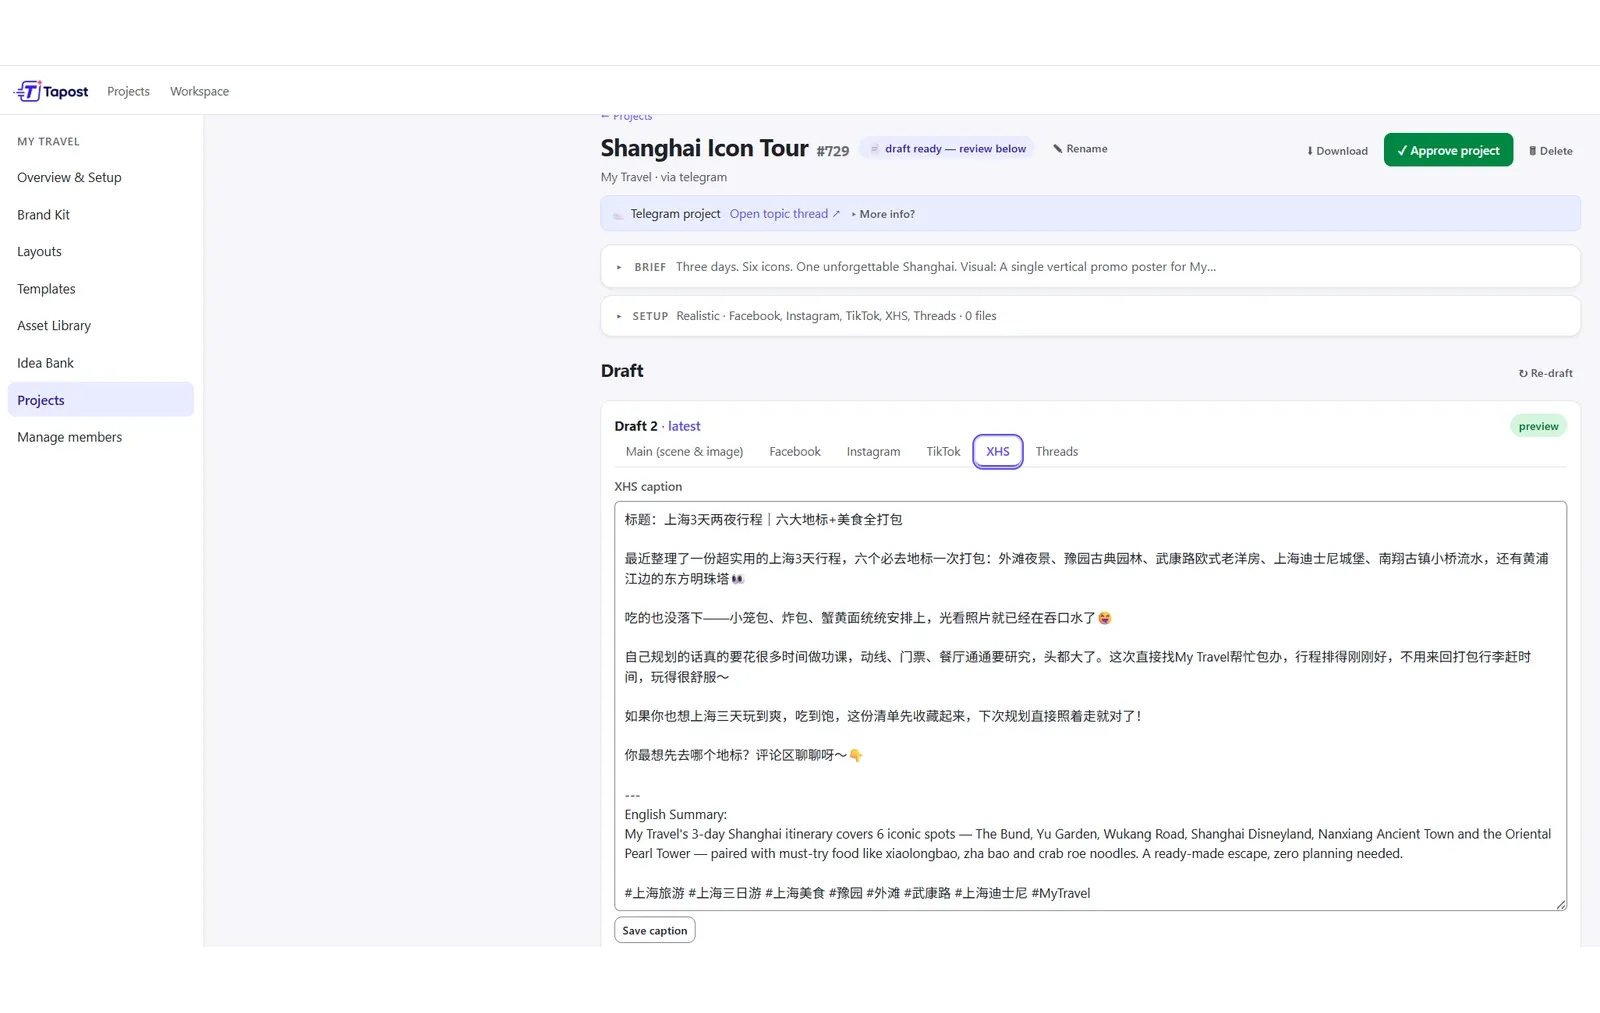
Task: Download the project
Action: pos(1337,151)
